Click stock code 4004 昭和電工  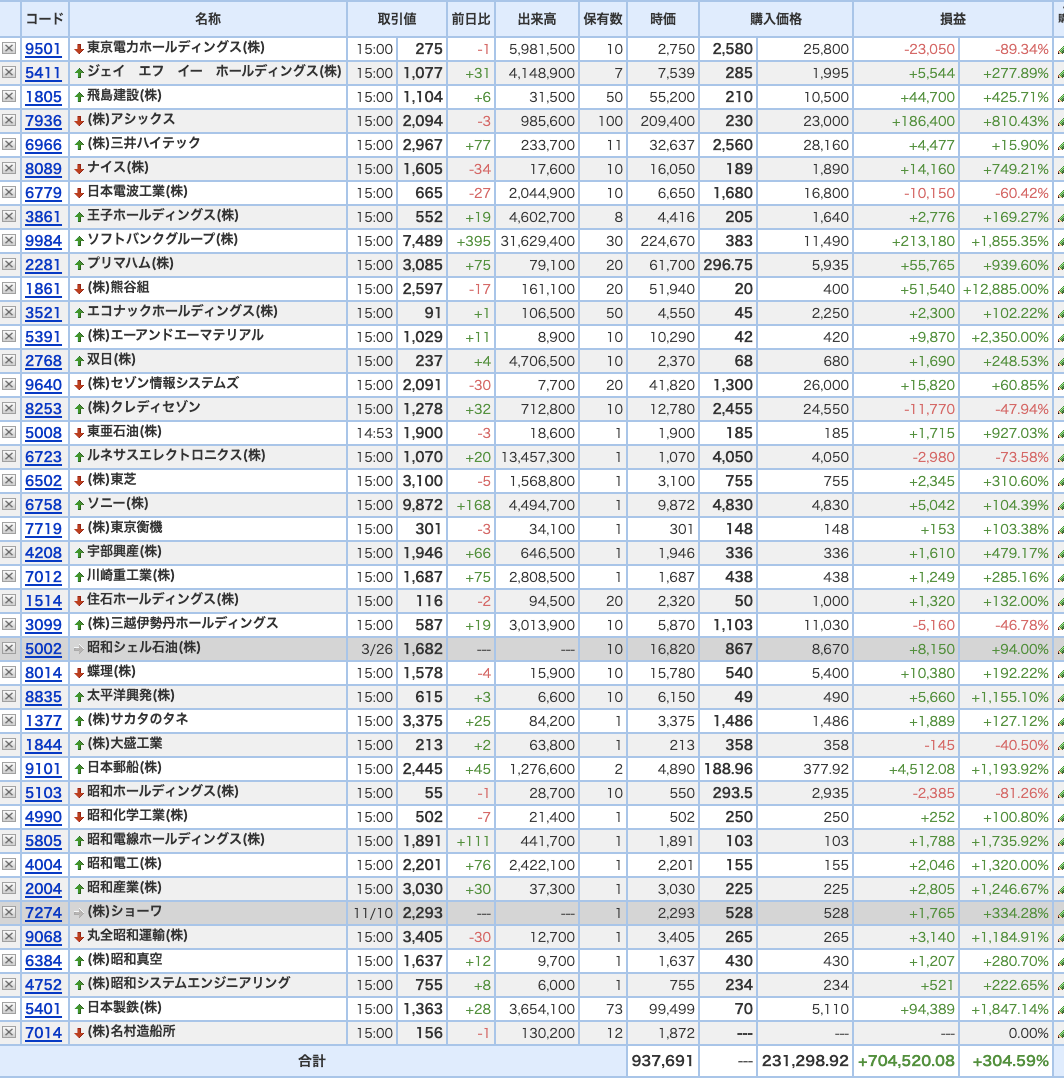[x=43, y=865]
